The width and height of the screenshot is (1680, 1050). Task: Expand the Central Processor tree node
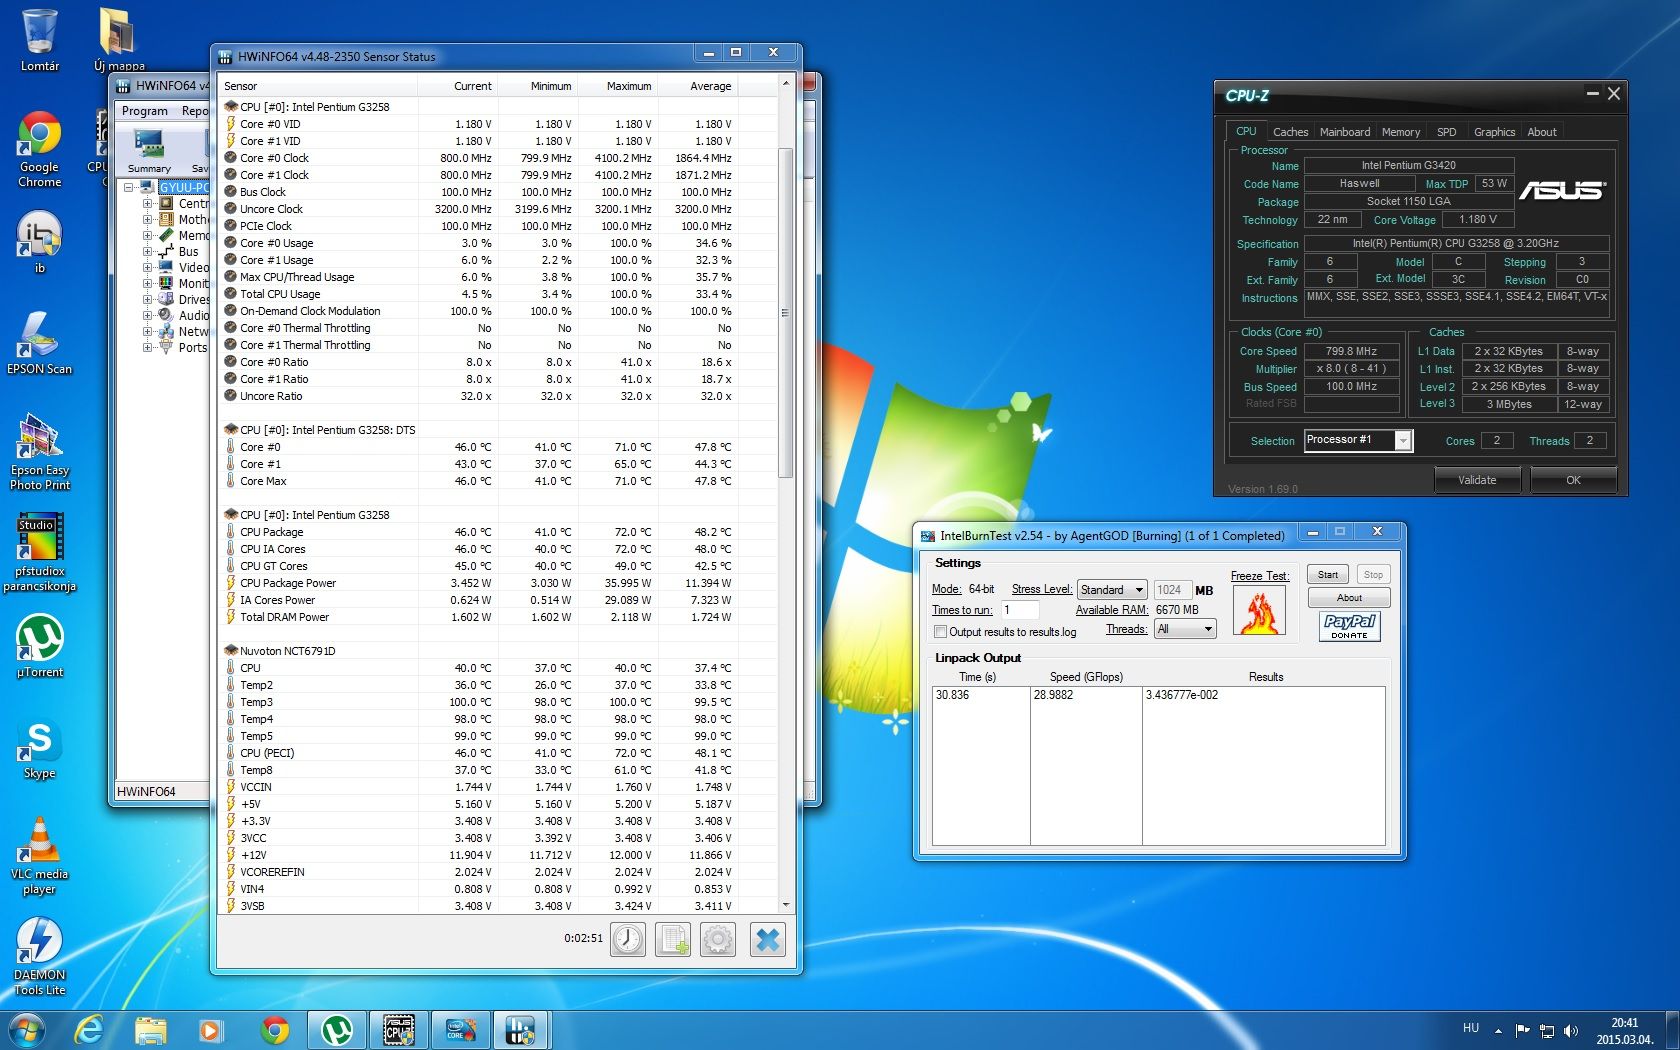[x=147, y=203]
